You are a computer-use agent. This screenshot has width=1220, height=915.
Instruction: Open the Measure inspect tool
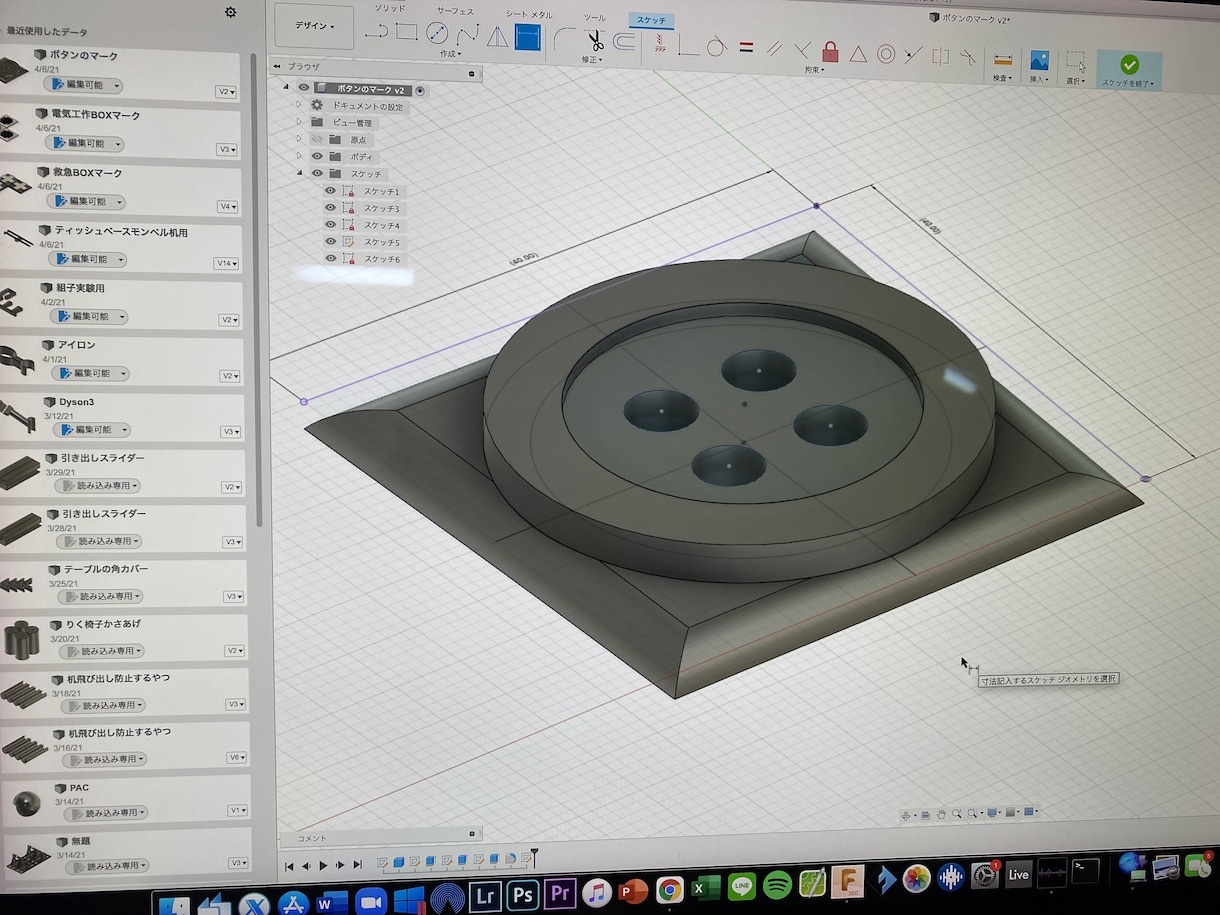pyautogui.click(x=1003, y=61)
